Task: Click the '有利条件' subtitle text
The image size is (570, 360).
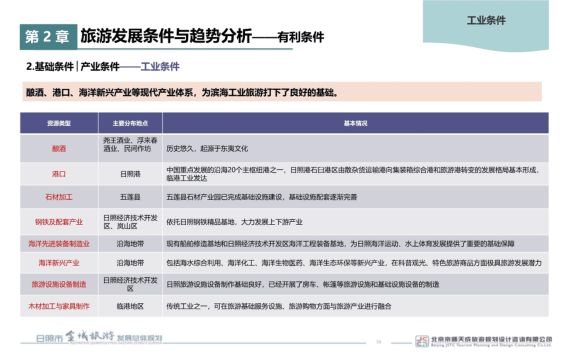Action: (301, 37)
